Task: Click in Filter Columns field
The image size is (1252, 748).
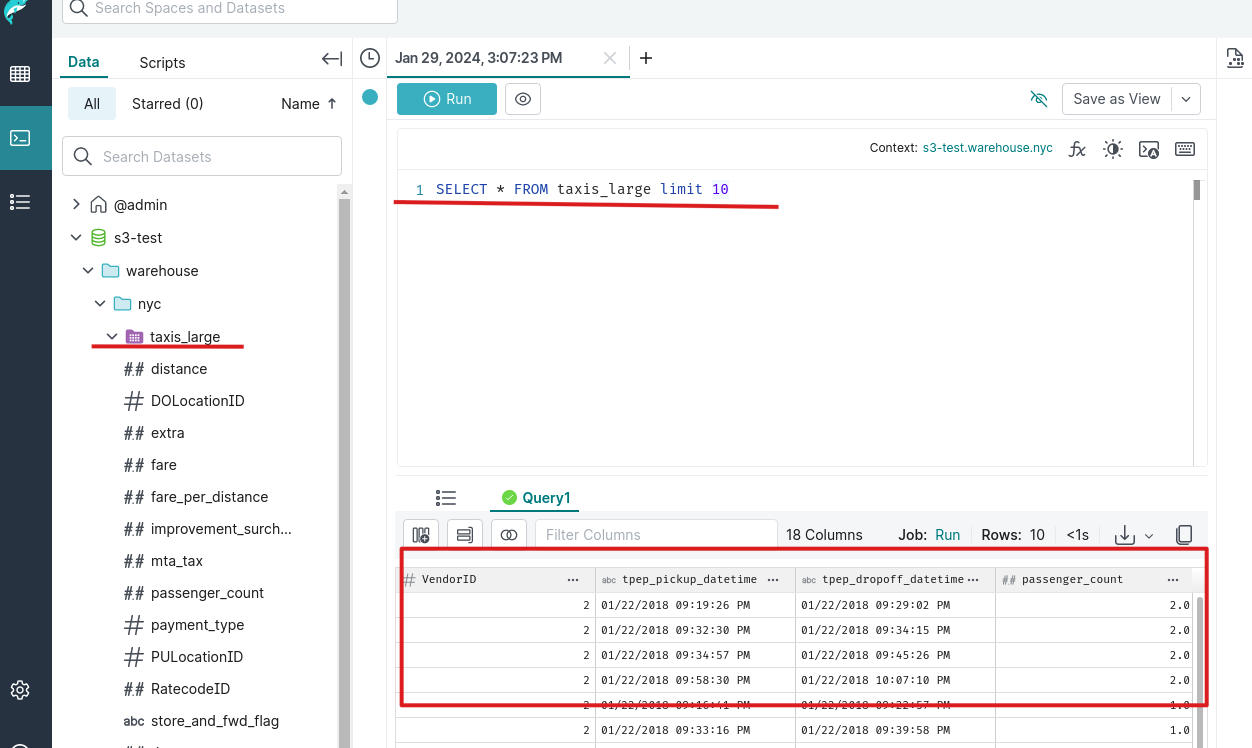Action: click(656, 535)
